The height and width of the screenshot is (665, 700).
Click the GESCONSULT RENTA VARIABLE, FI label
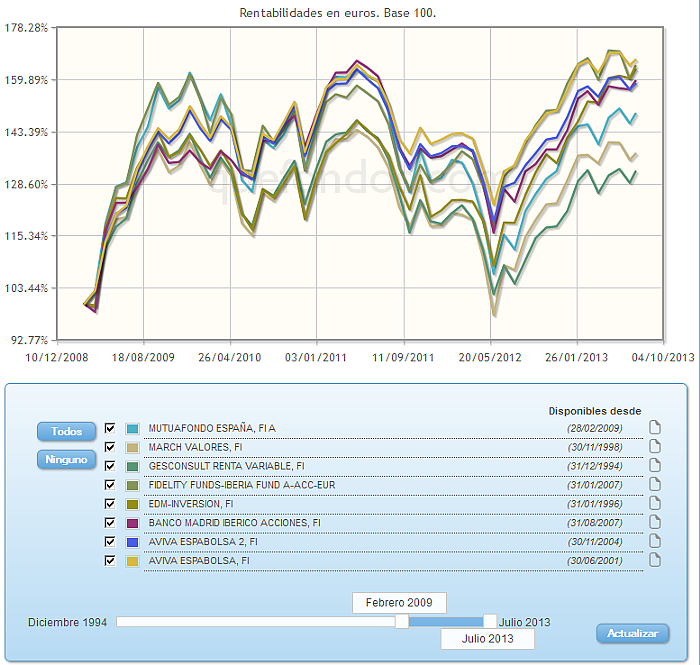[226, 466]
